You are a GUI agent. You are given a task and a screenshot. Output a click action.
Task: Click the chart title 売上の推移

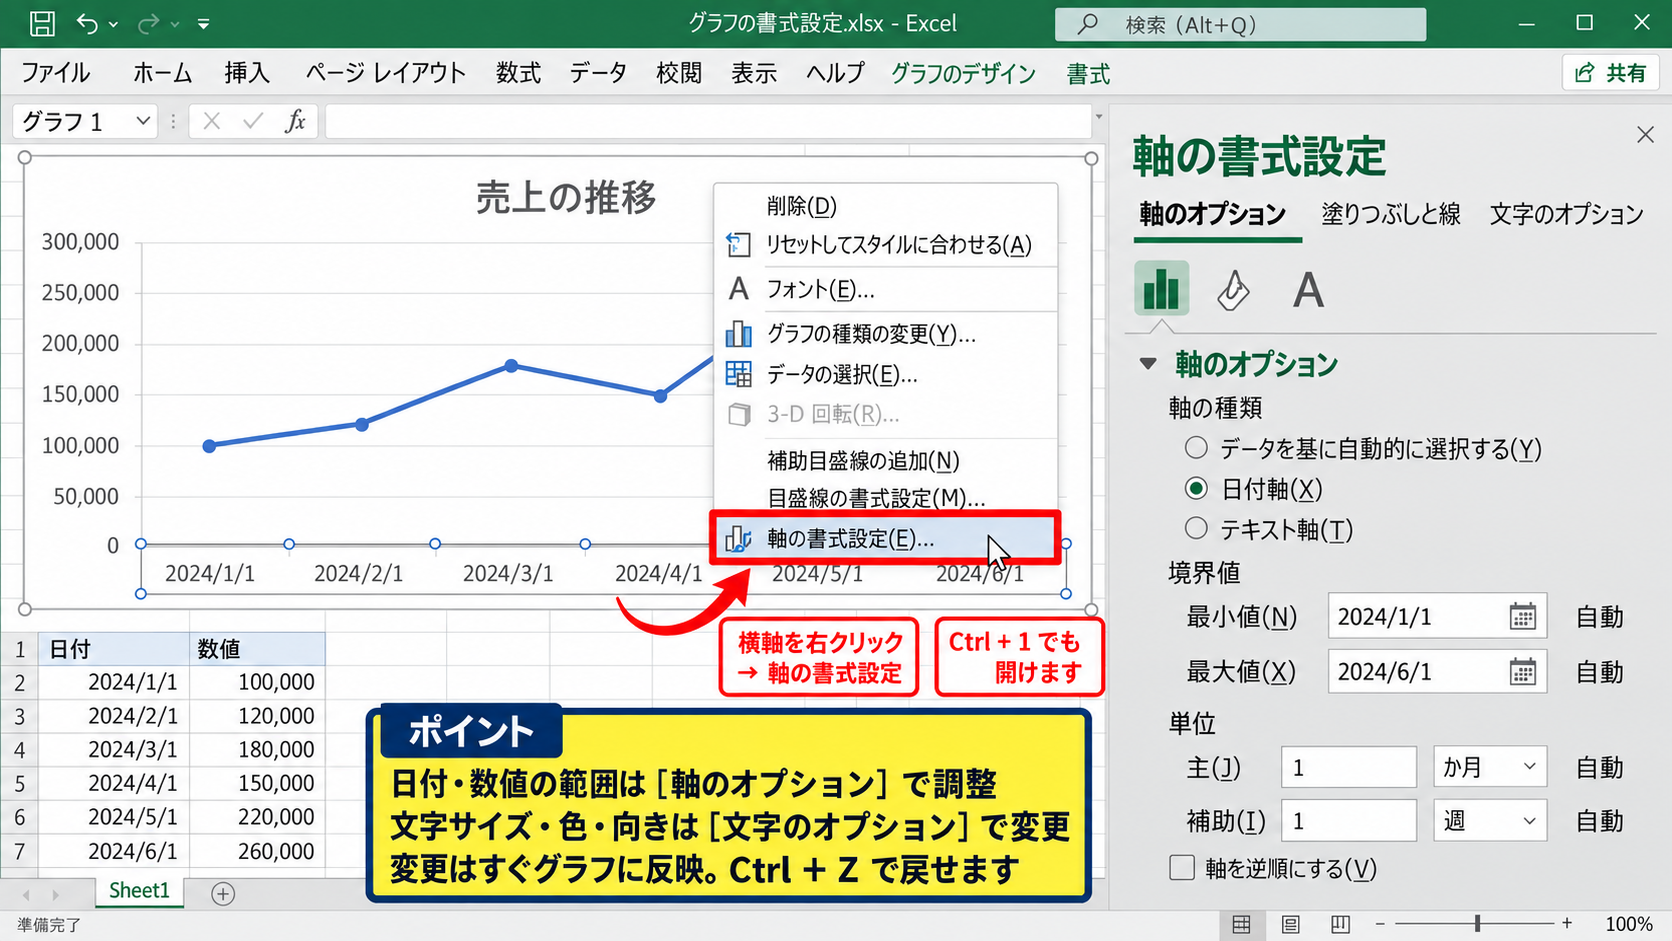click(x=566, y=198)
